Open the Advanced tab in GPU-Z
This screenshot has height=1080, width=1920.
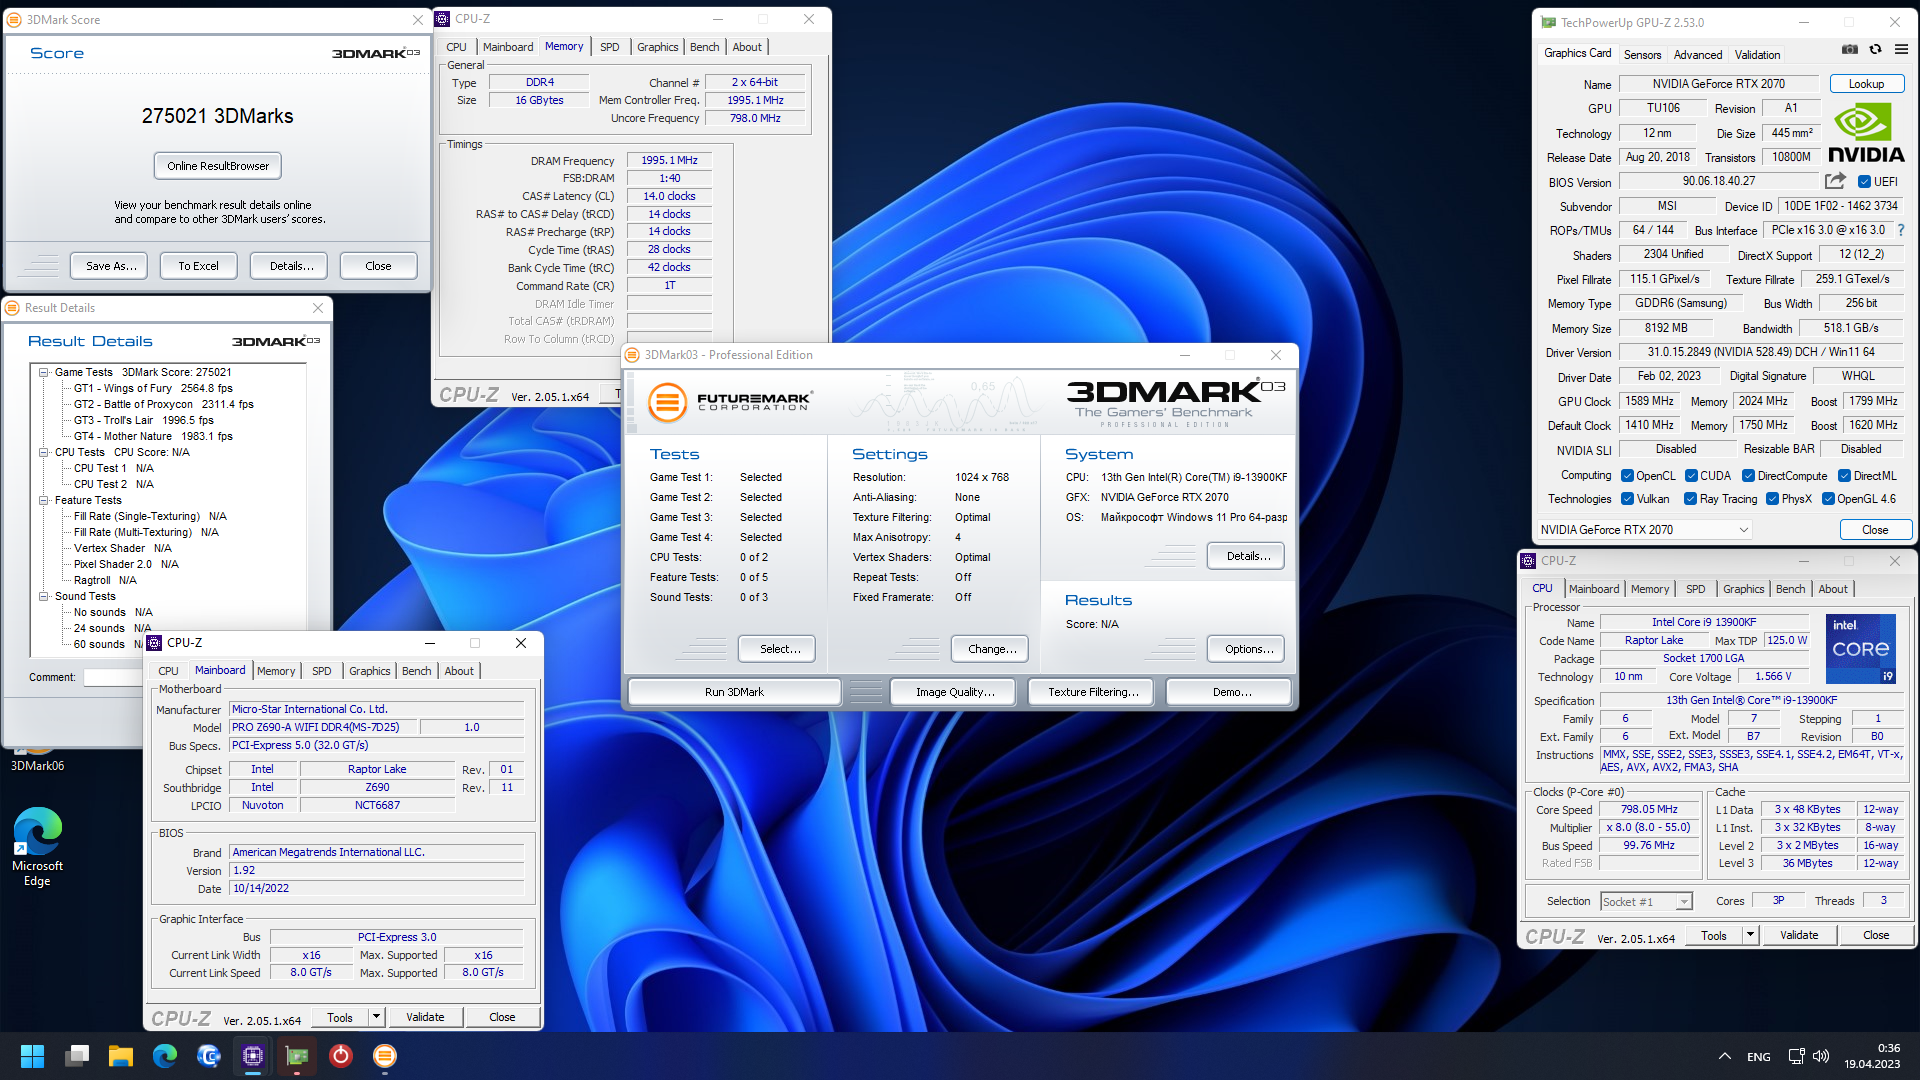(1697, 55)
